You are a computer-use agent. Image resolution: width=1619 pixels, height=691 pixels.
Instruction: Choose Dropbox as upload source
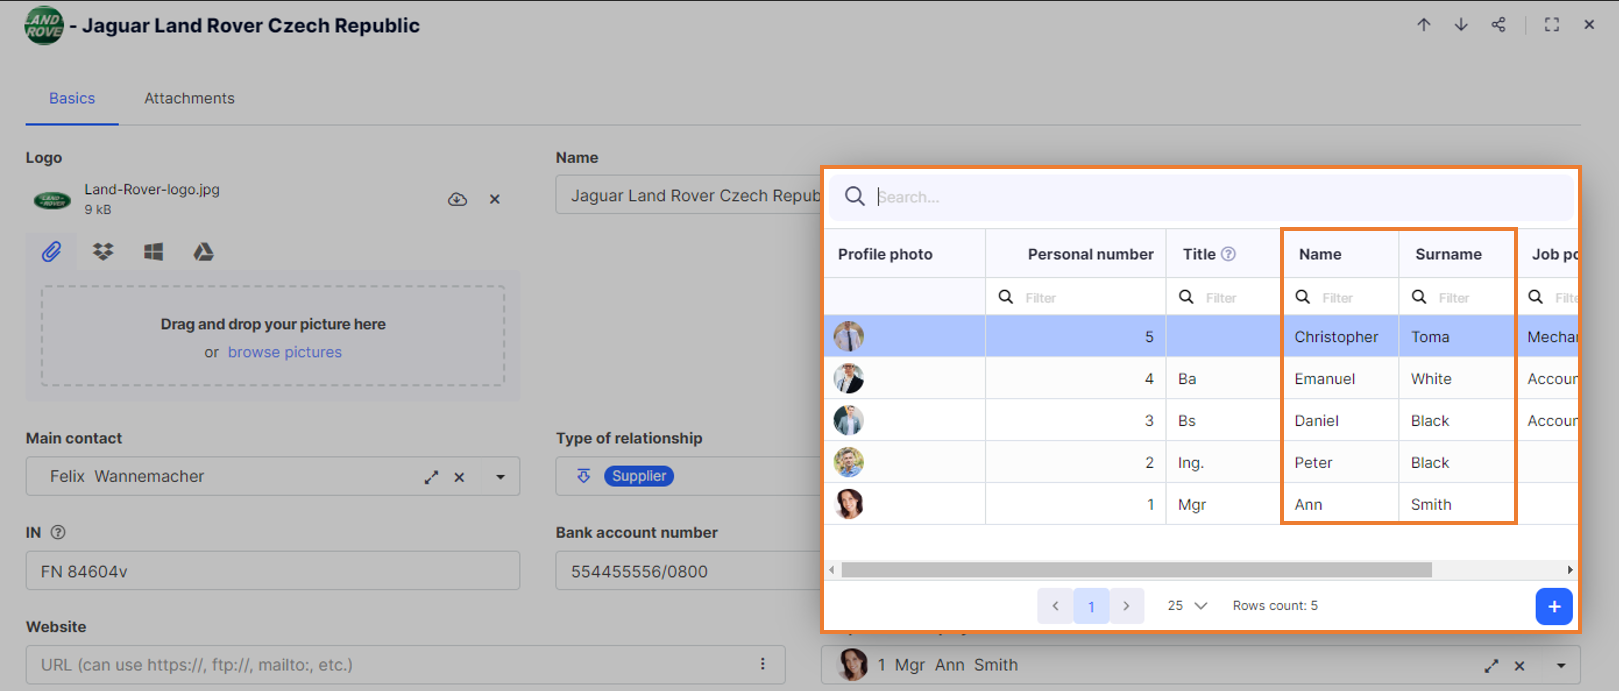[103, 252]
